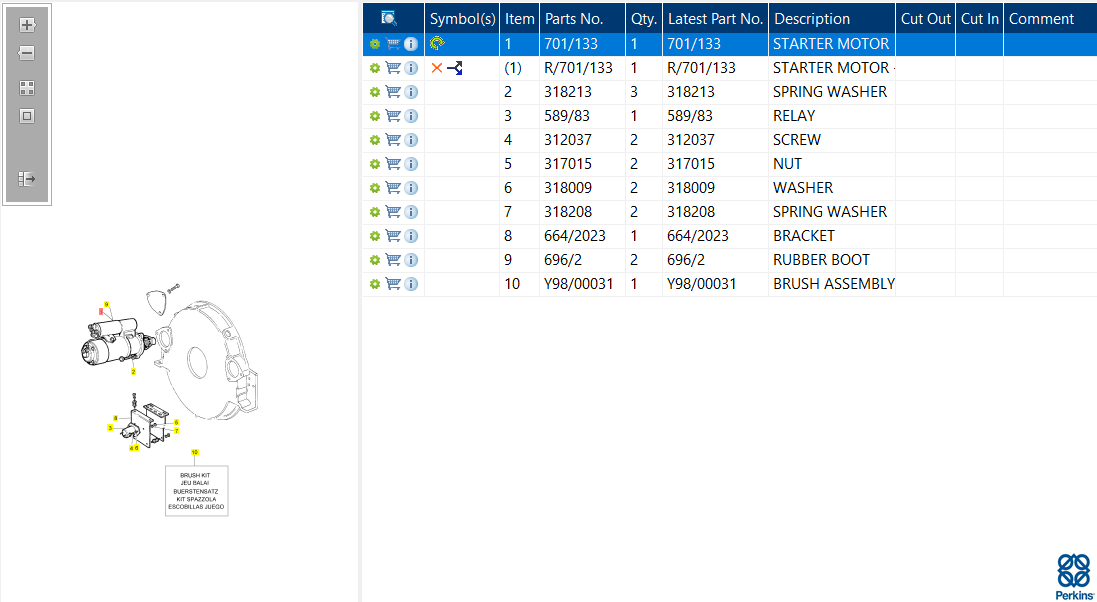Sort by the Parts No. column header
This screenshot has width=1097, height=602.
tap(574, 19)
